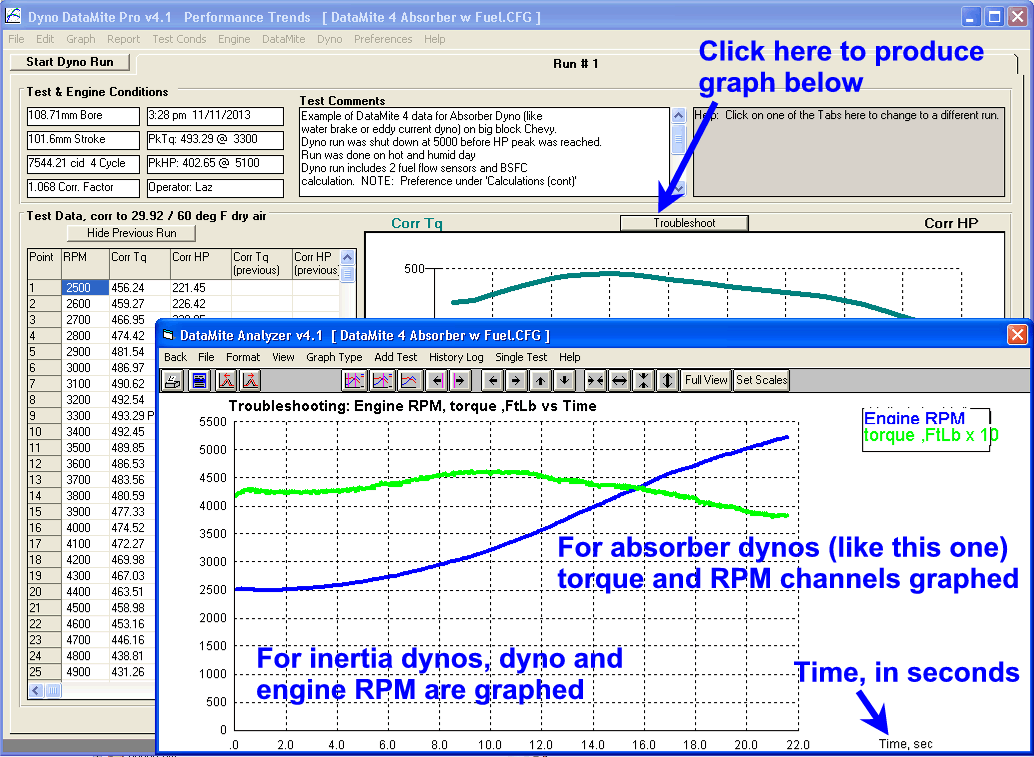Click the Print icon in the Analyzer toolbar
The image size is (1034, 757).
pyautogui.click(x=173, y=380)
